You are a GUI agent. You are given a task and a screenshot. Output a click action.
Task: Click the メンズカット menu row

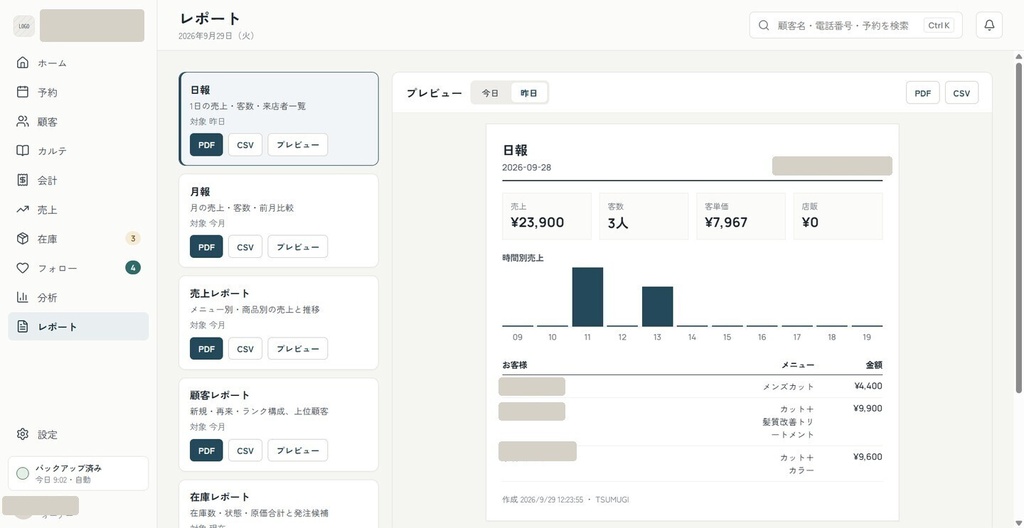click(692, 386)
